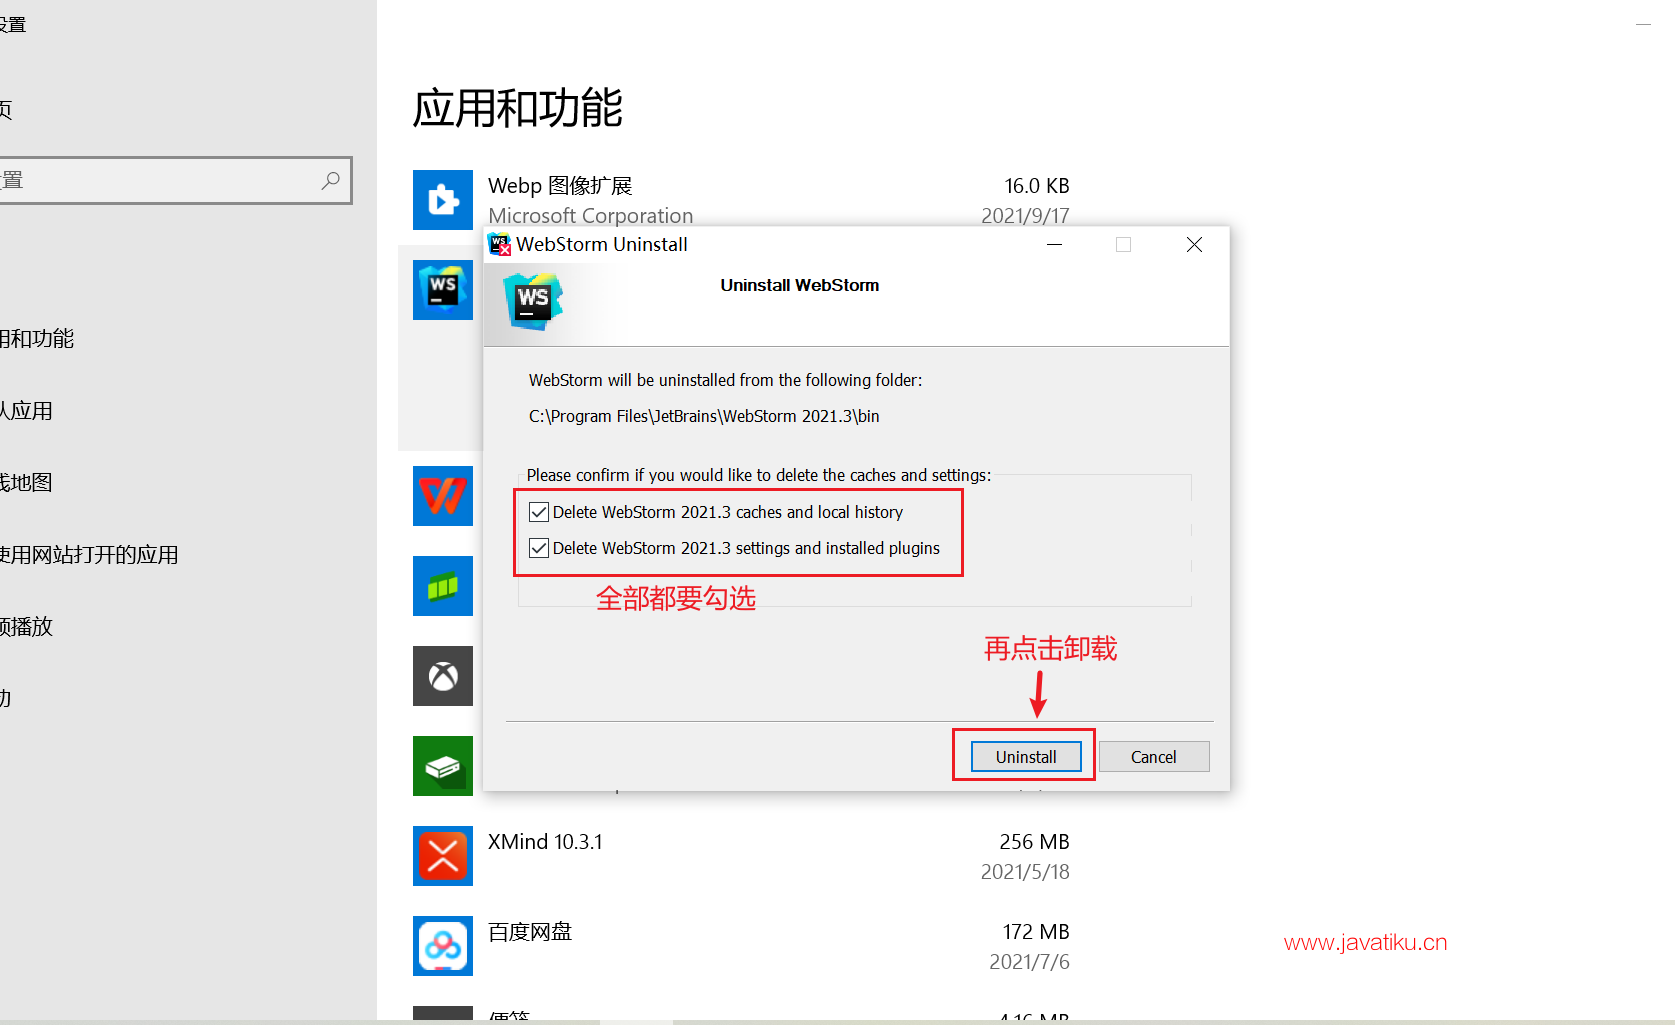Click the WebStorm icon in the apps list
Image resolution: width=1675 pixels, height=1025 pixels.
(443, 290)
